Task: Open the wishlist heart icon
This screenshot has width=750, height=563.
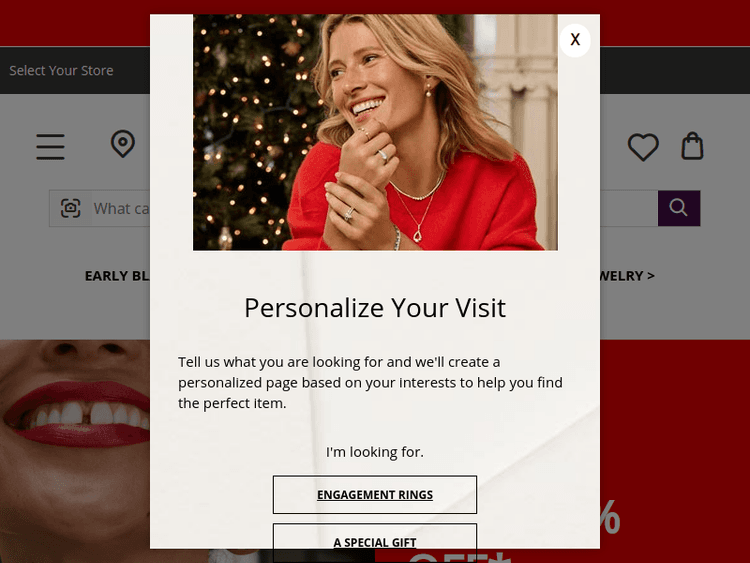Action: [643, 146]
